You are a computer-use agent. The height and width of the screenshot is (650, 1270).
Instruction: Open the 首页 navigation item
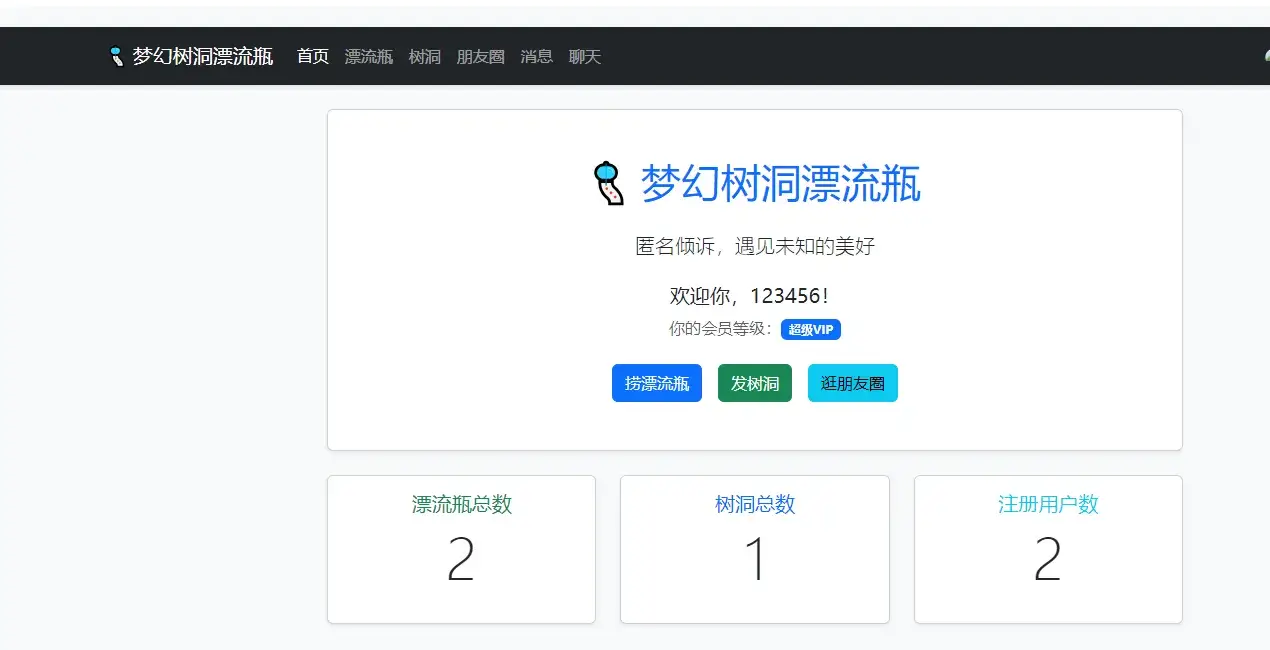coord(312,56)
